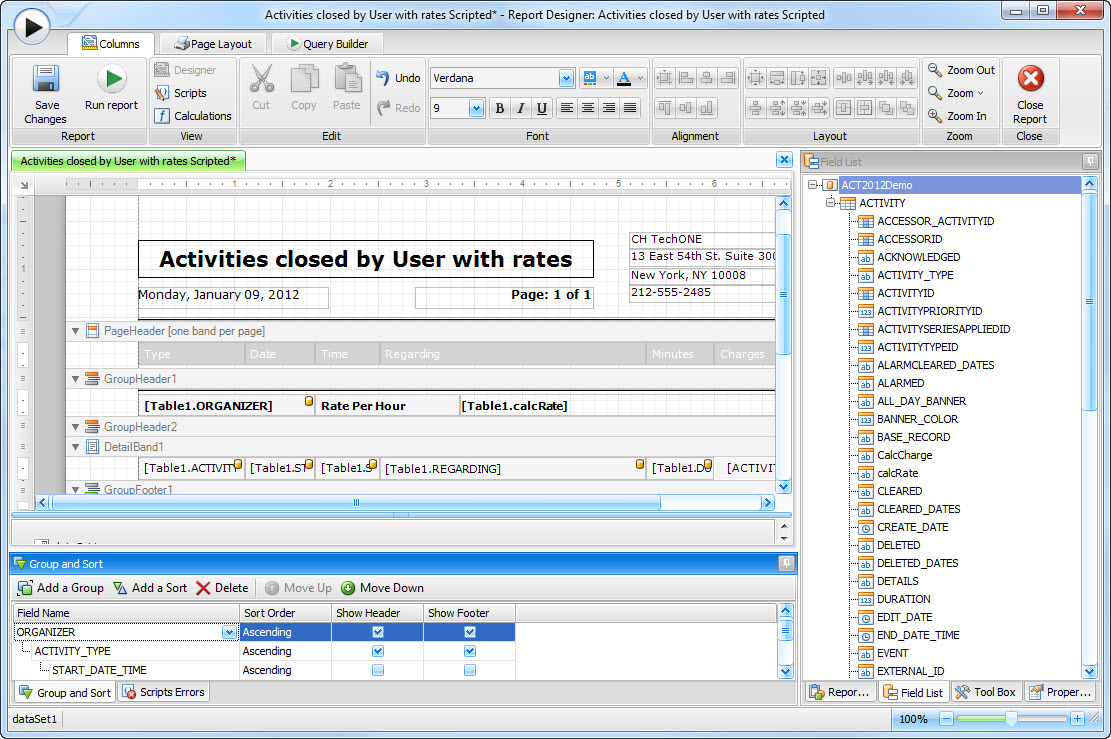The width and height of the screenshot is (1111, 739).
Task: Align text right
Action: (x=609, y=108)
